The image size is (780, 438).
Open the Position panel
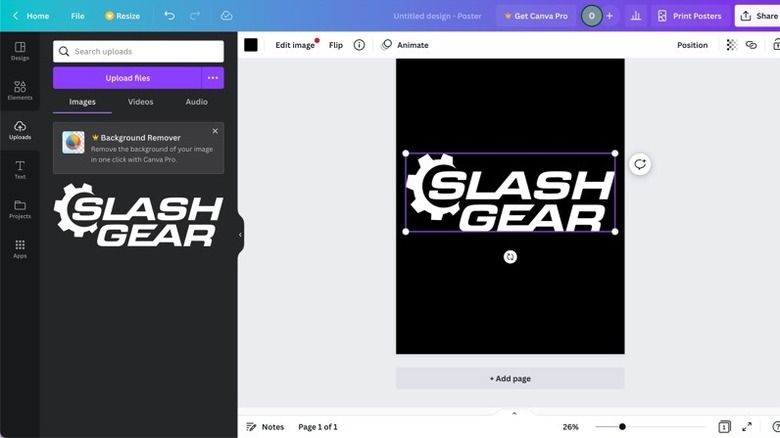tap(692, 45)
